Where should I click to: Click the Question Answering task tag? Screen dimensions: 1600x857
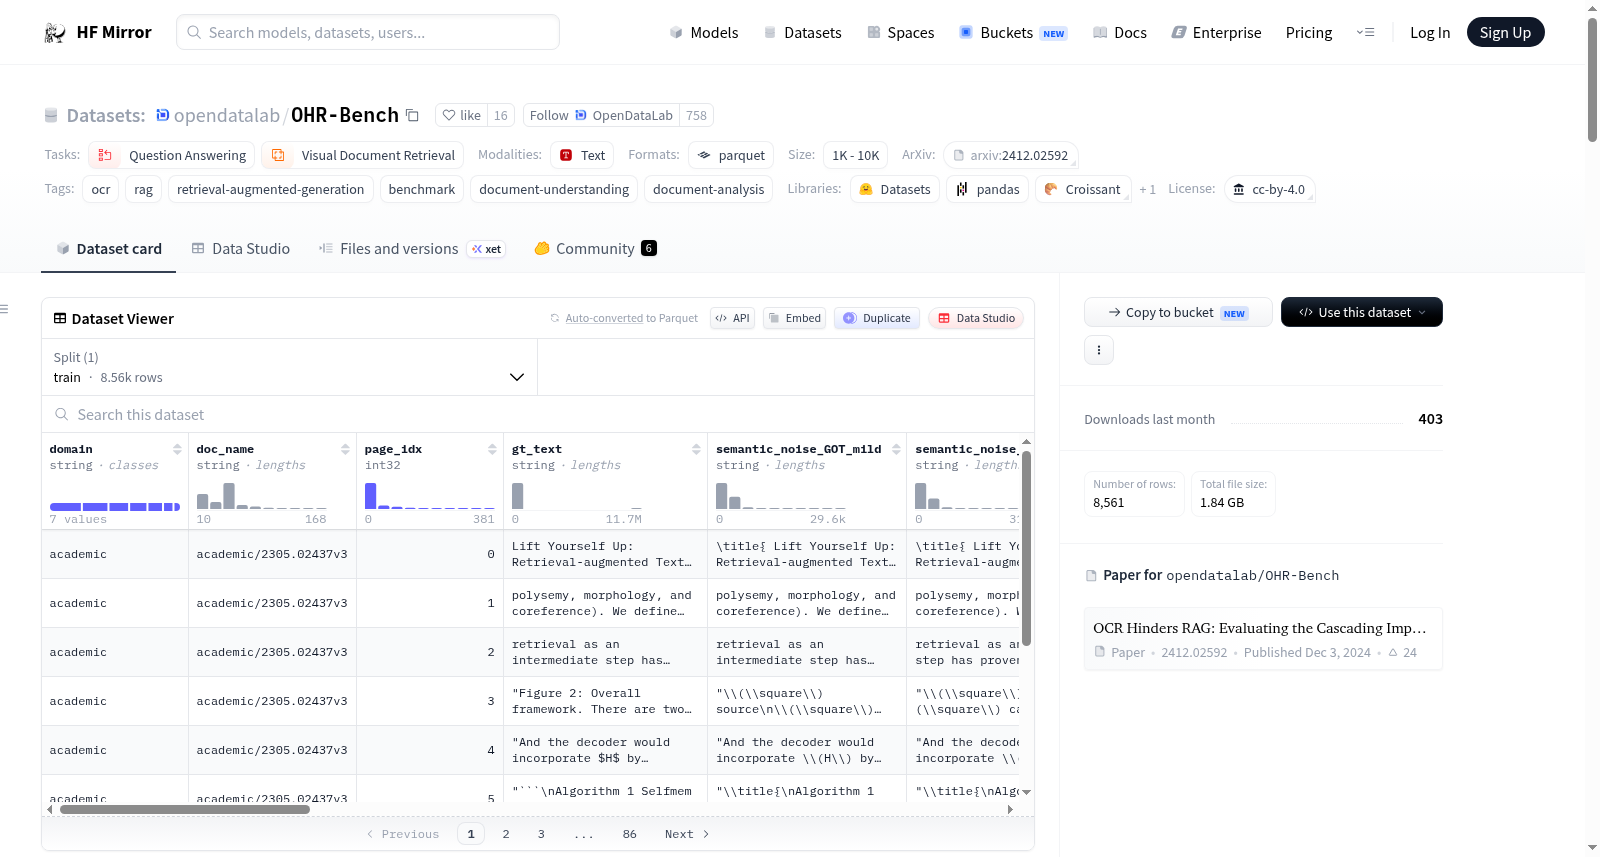tap(172, 155)
